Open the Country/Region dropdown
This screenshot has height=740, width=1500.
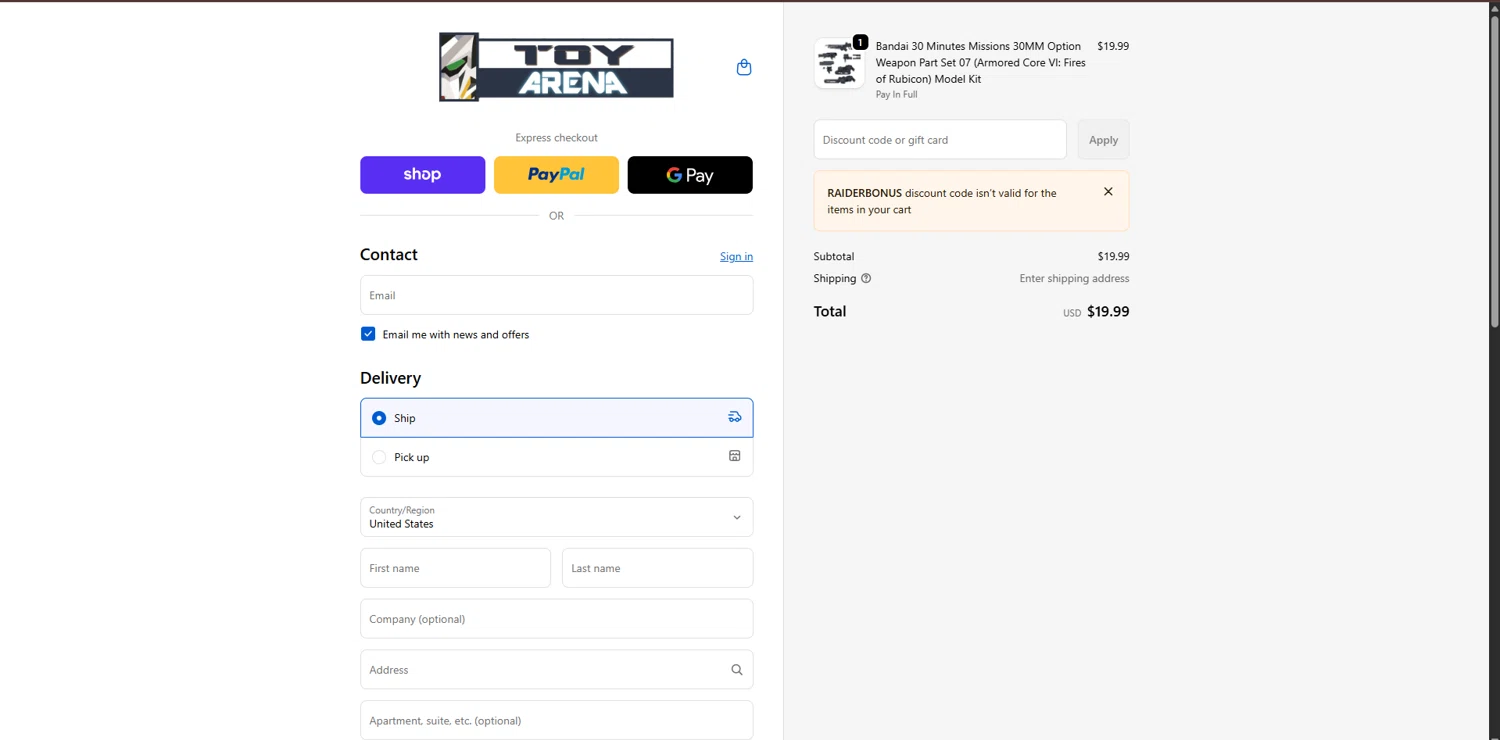(556, 517)
